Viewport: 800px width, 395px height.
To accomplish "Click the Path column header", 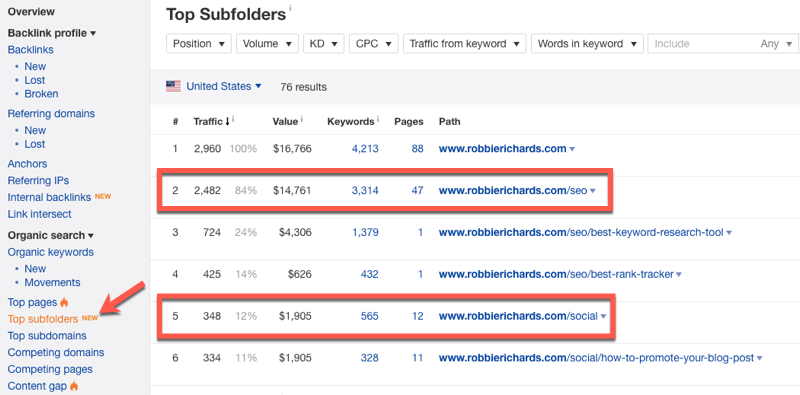I will pyautogui.click(x=449, y=121).
